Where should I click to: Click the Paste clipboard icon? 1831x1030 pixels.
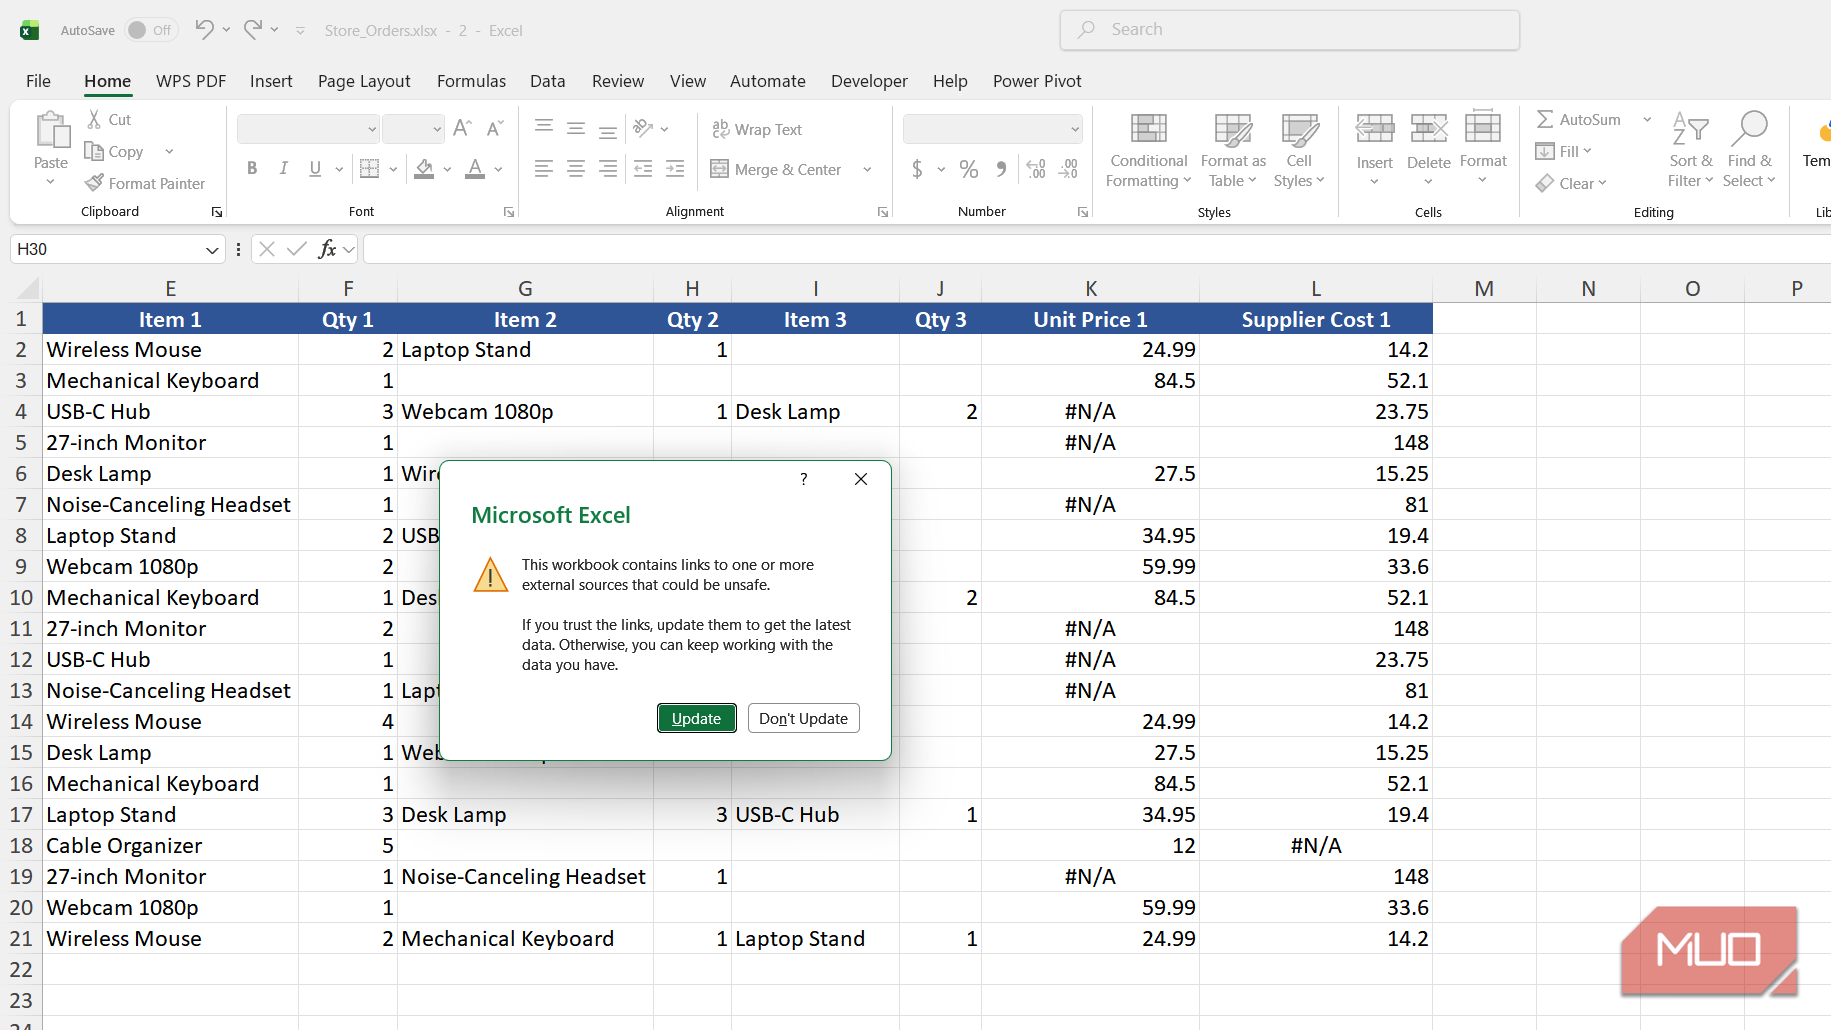(x=51, y=130)
